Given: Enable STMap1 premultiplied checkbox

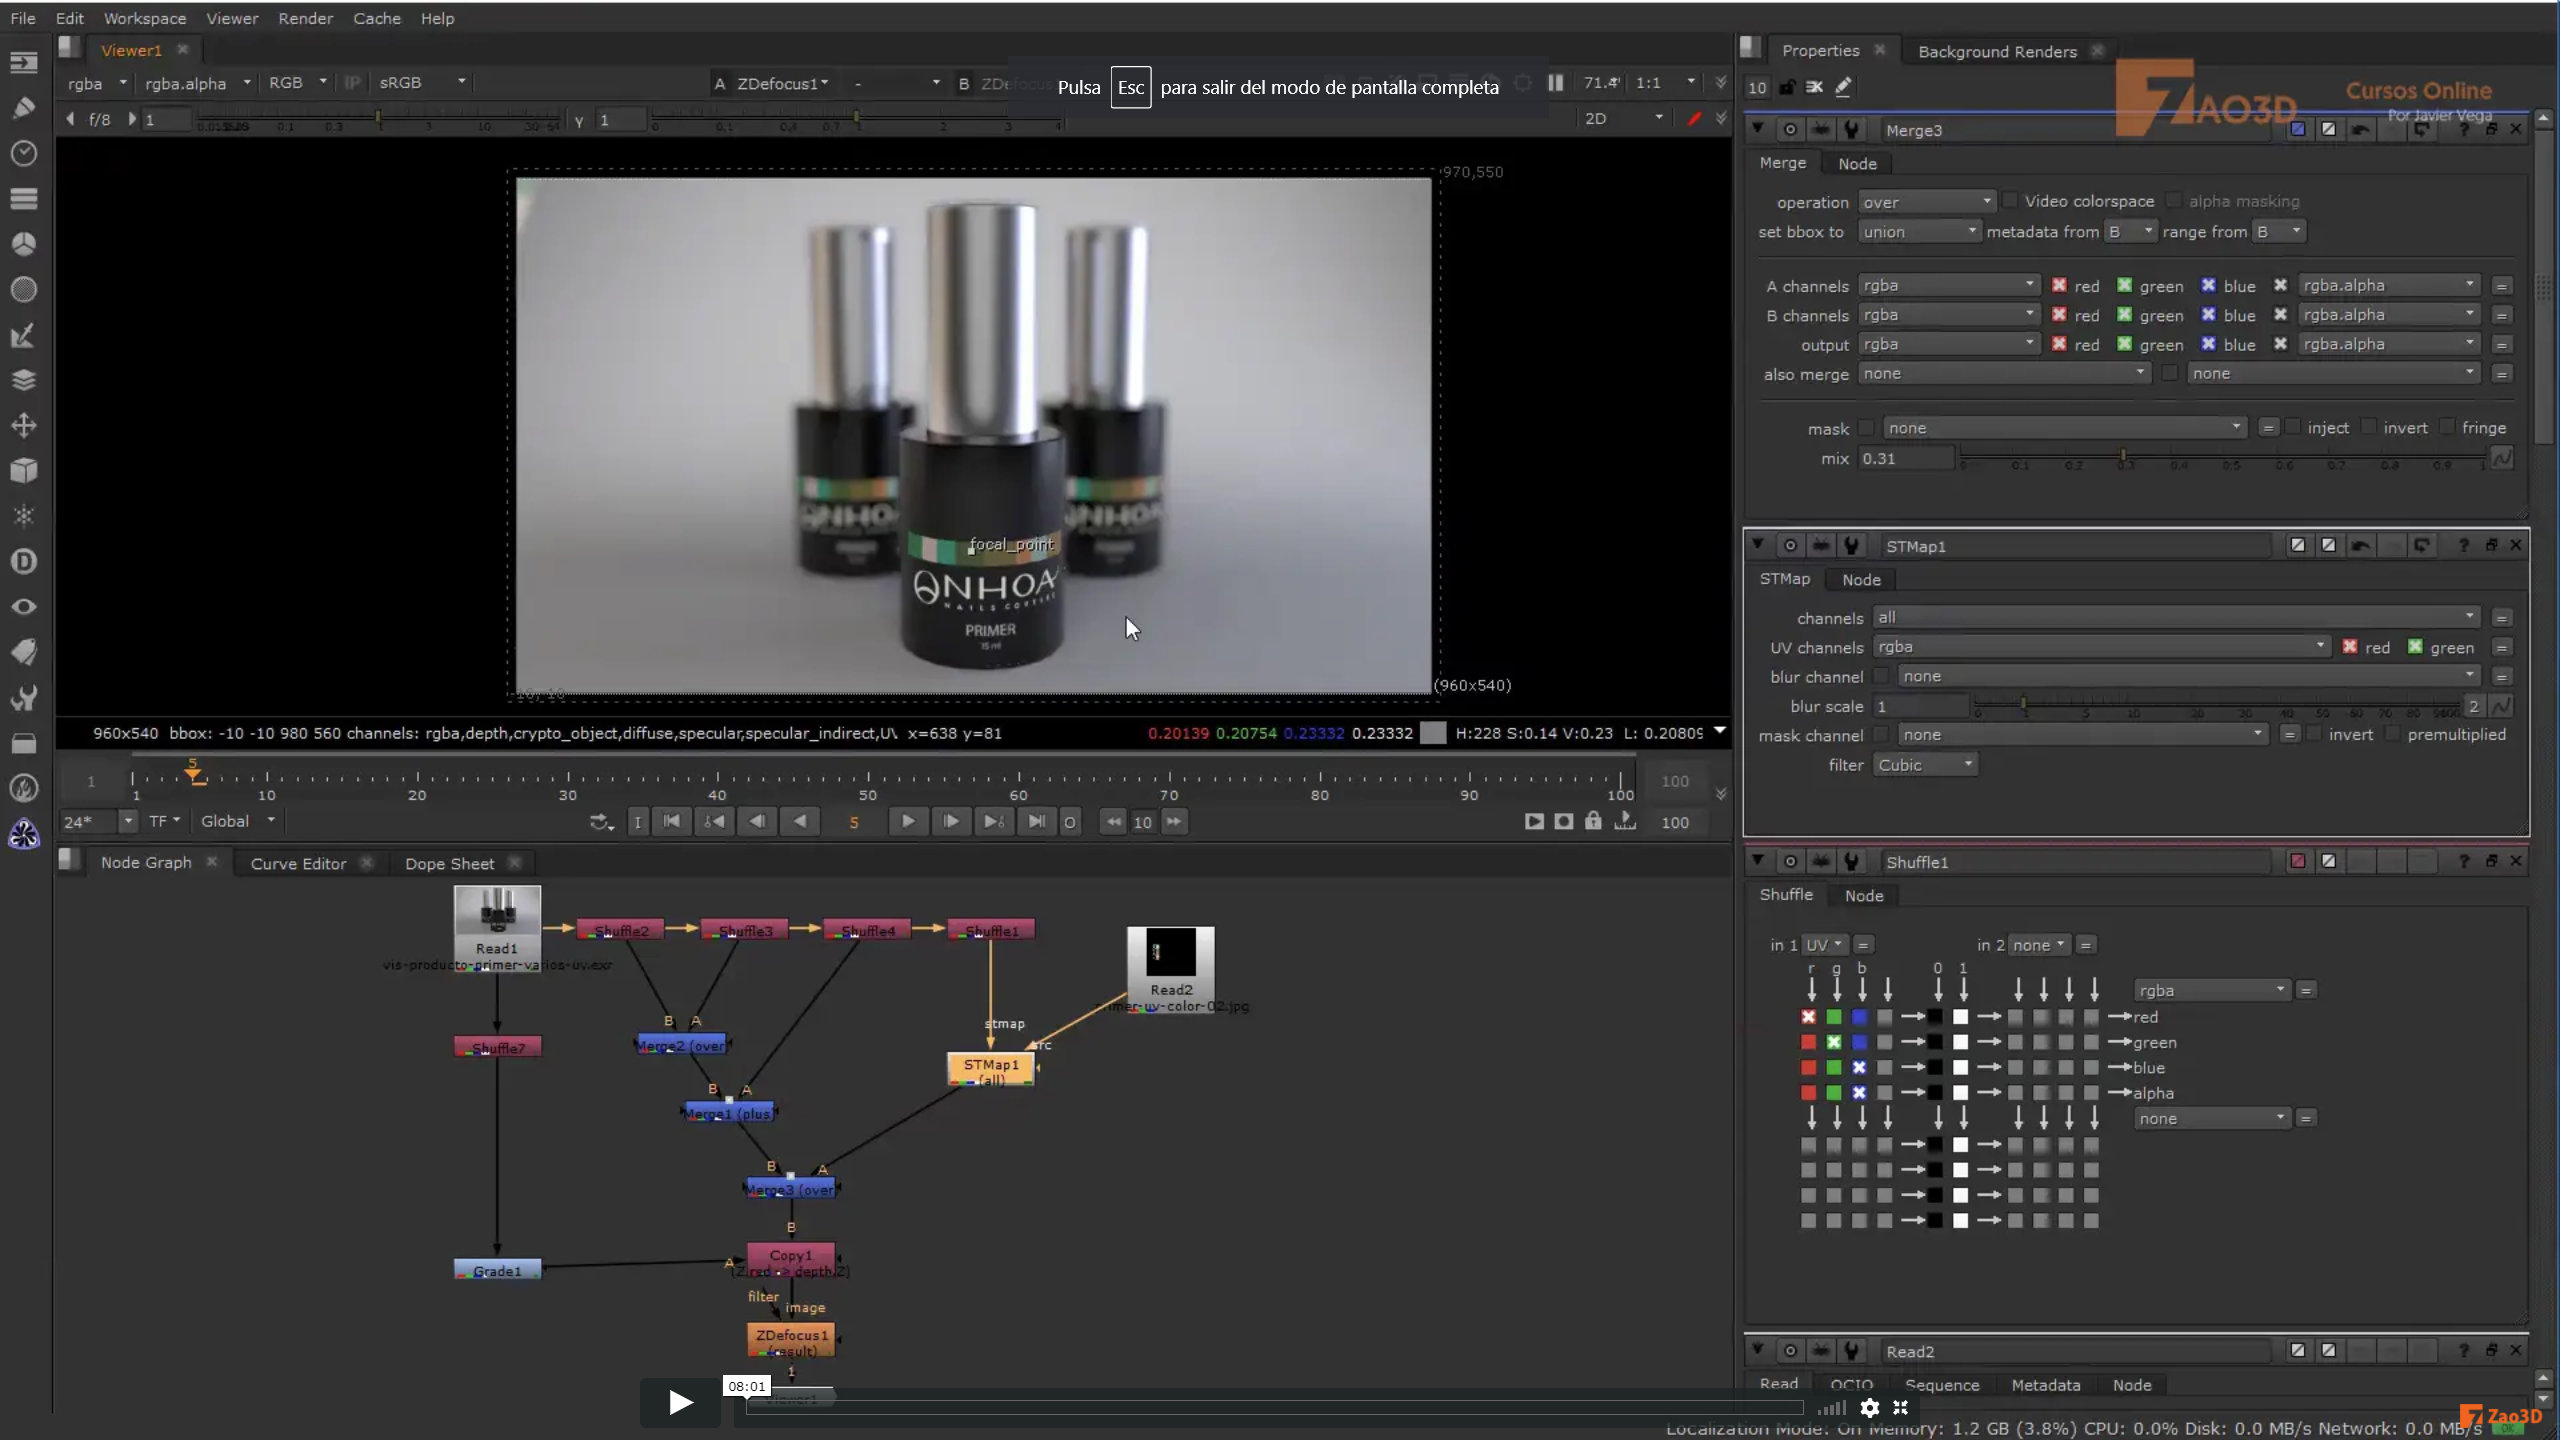Looking at the screenshot, I should click(x=2392, y=734).
